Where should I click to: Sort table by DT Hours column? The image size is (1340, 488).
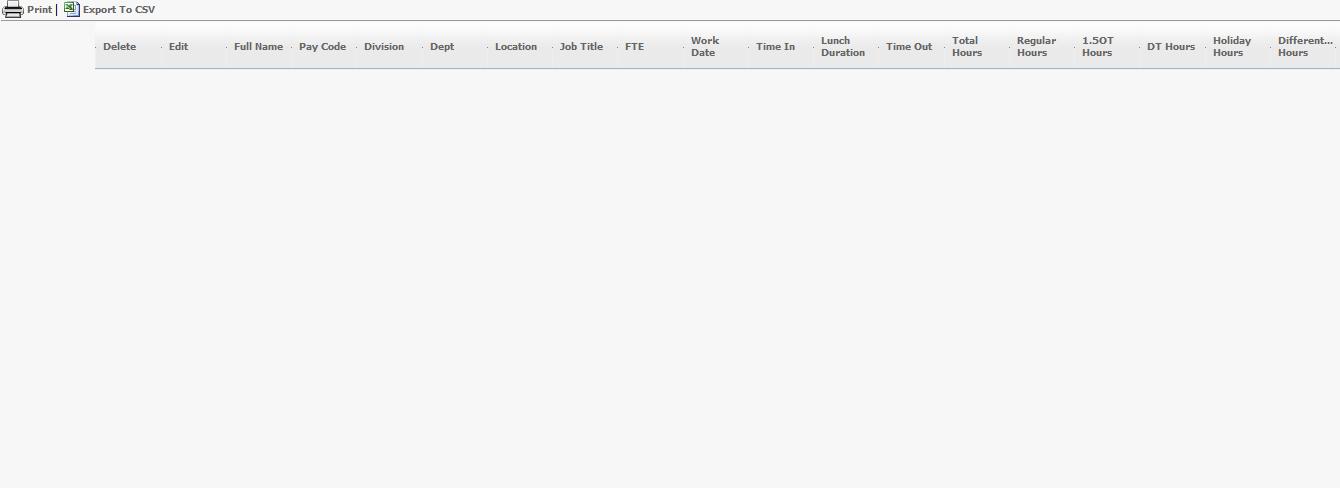(x=1171, y=47)
